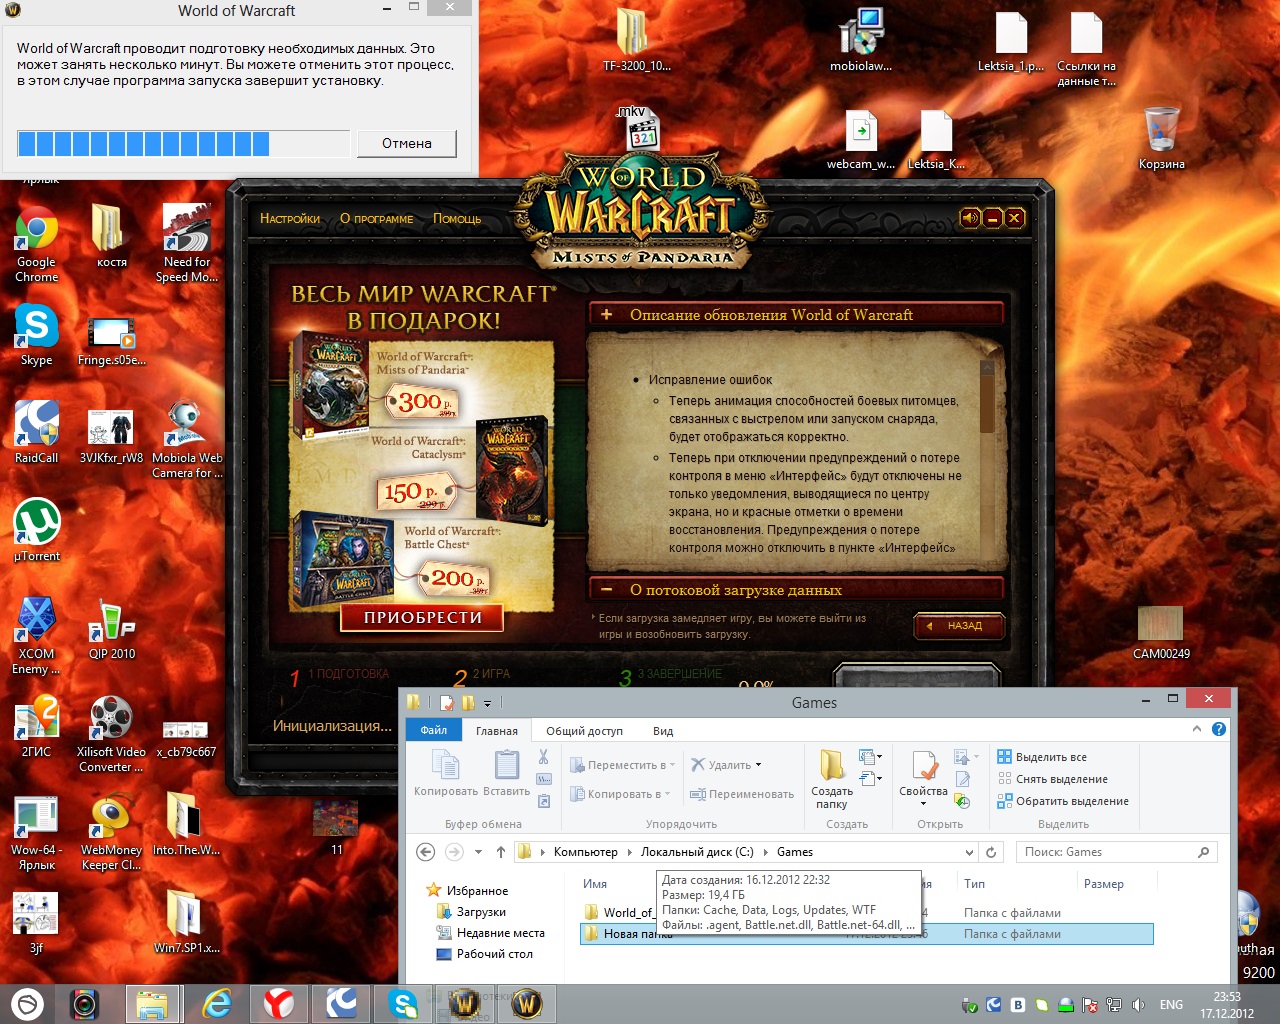Open Yandex browser from the taskbar
This screenshot has width=1280, height=1024.
pyautogui.click(x=278, y=1003)
